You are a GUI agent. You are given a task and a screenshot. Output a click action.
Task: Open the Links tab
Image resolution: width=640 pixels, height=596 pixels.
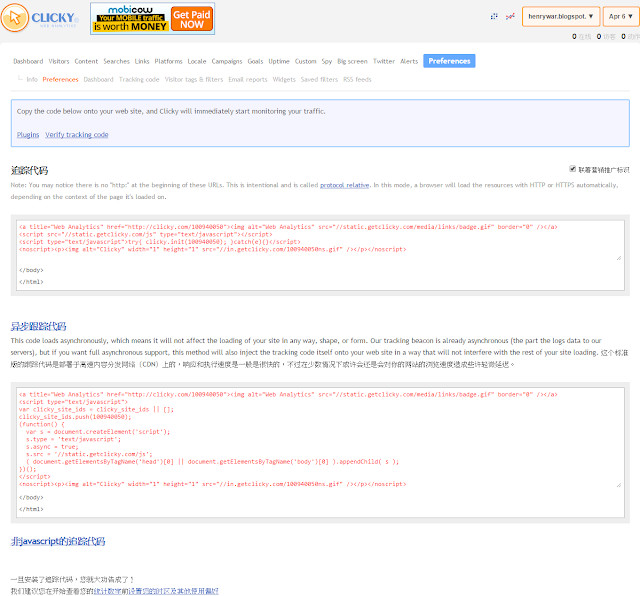(x=142, y=61)
